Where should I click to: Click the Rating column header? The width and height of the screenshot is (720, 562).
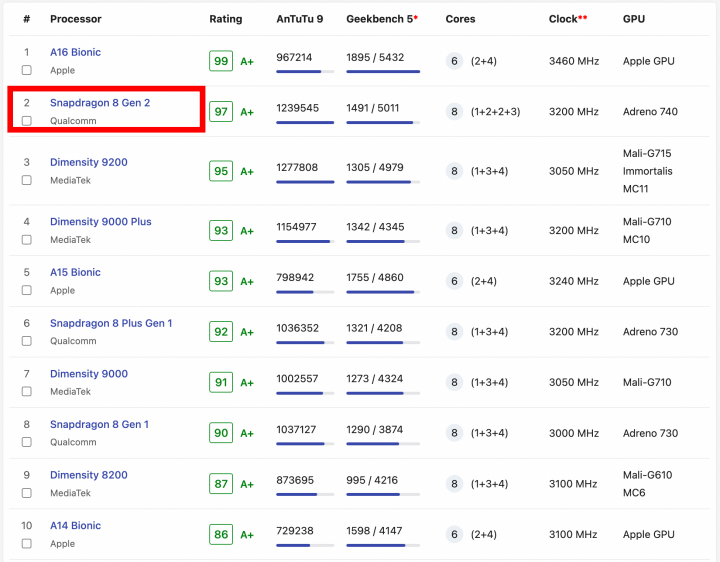point(225,19)
